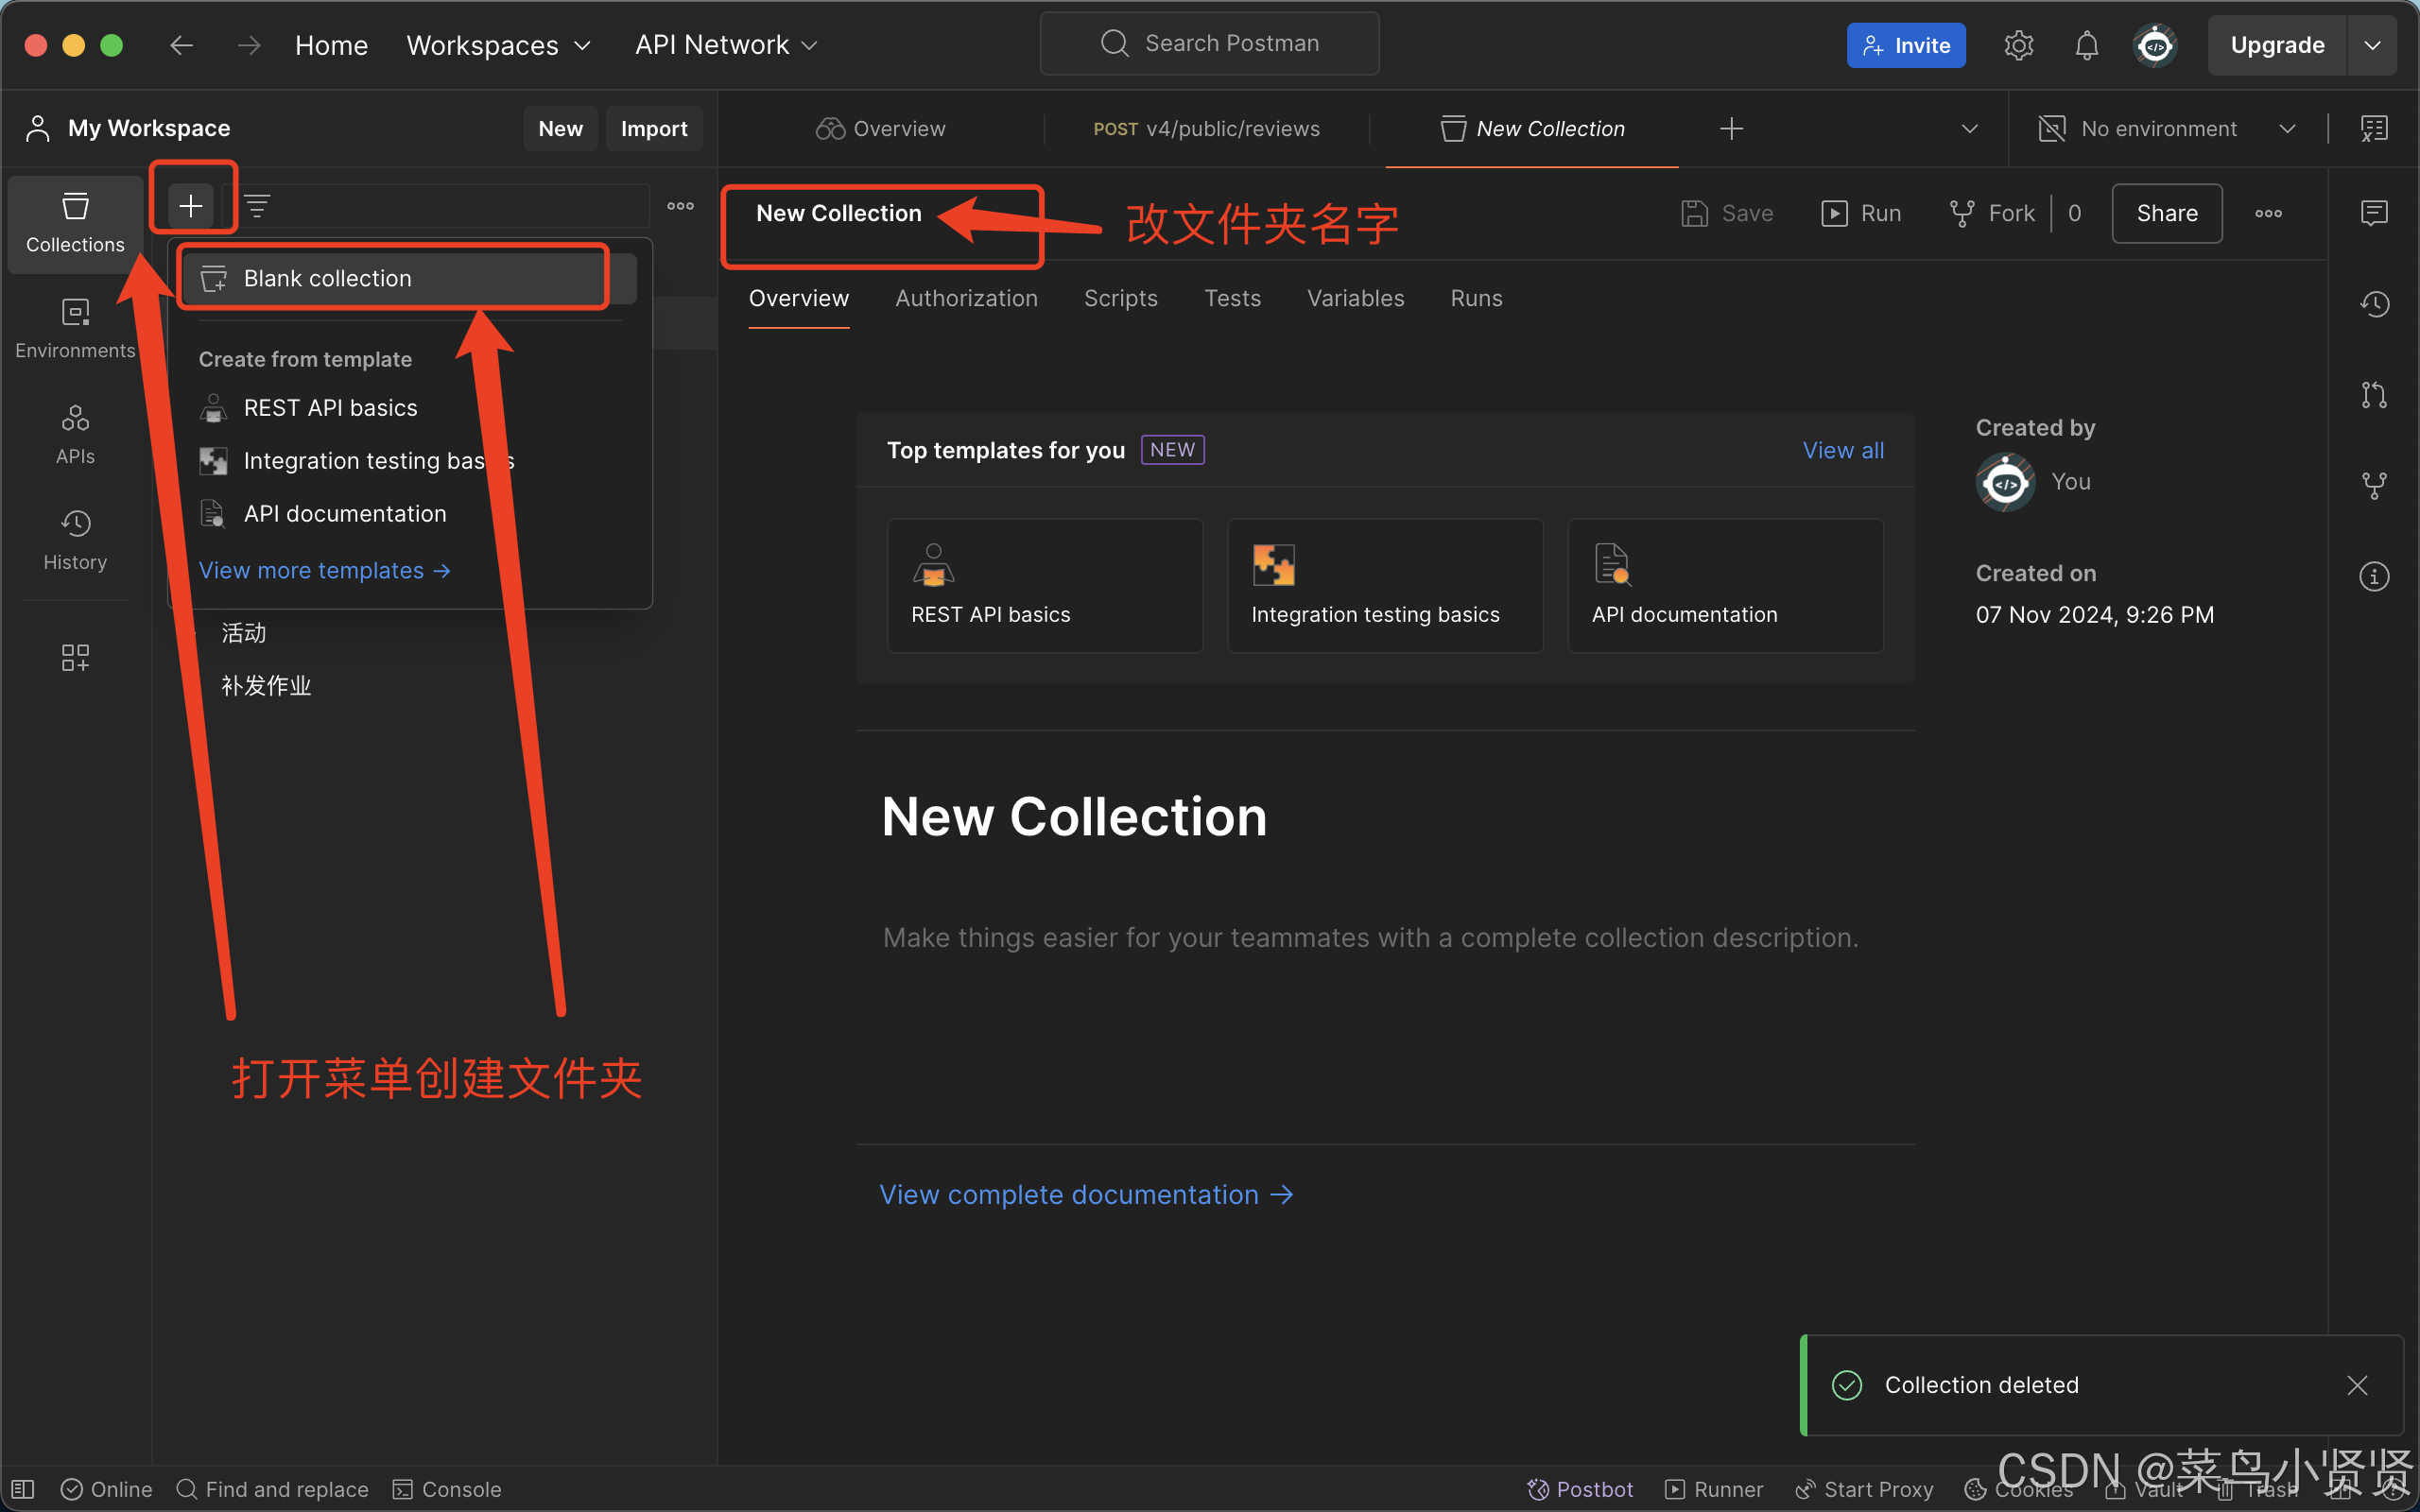Select the 补发作业 collection in sidebar
Screen dimensions: 2420x1512
pyautogui.click(x=266, y=686)
